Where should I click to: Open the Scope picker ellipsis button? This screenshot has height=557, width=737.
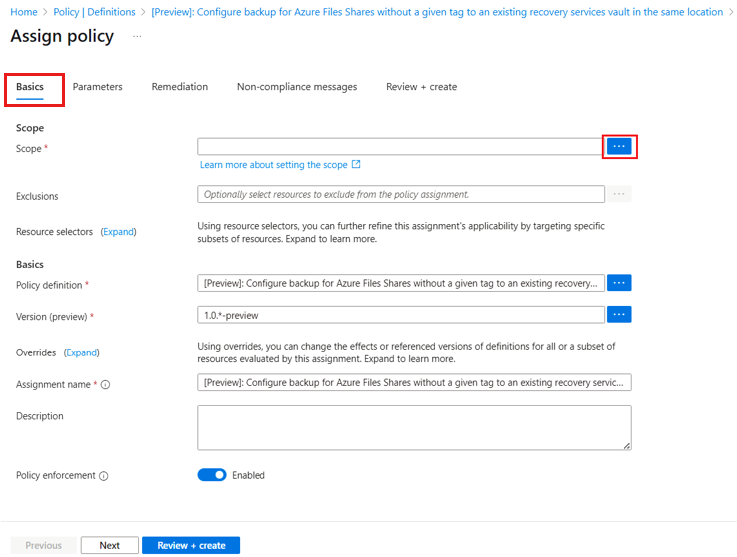[x=619, y=147]
